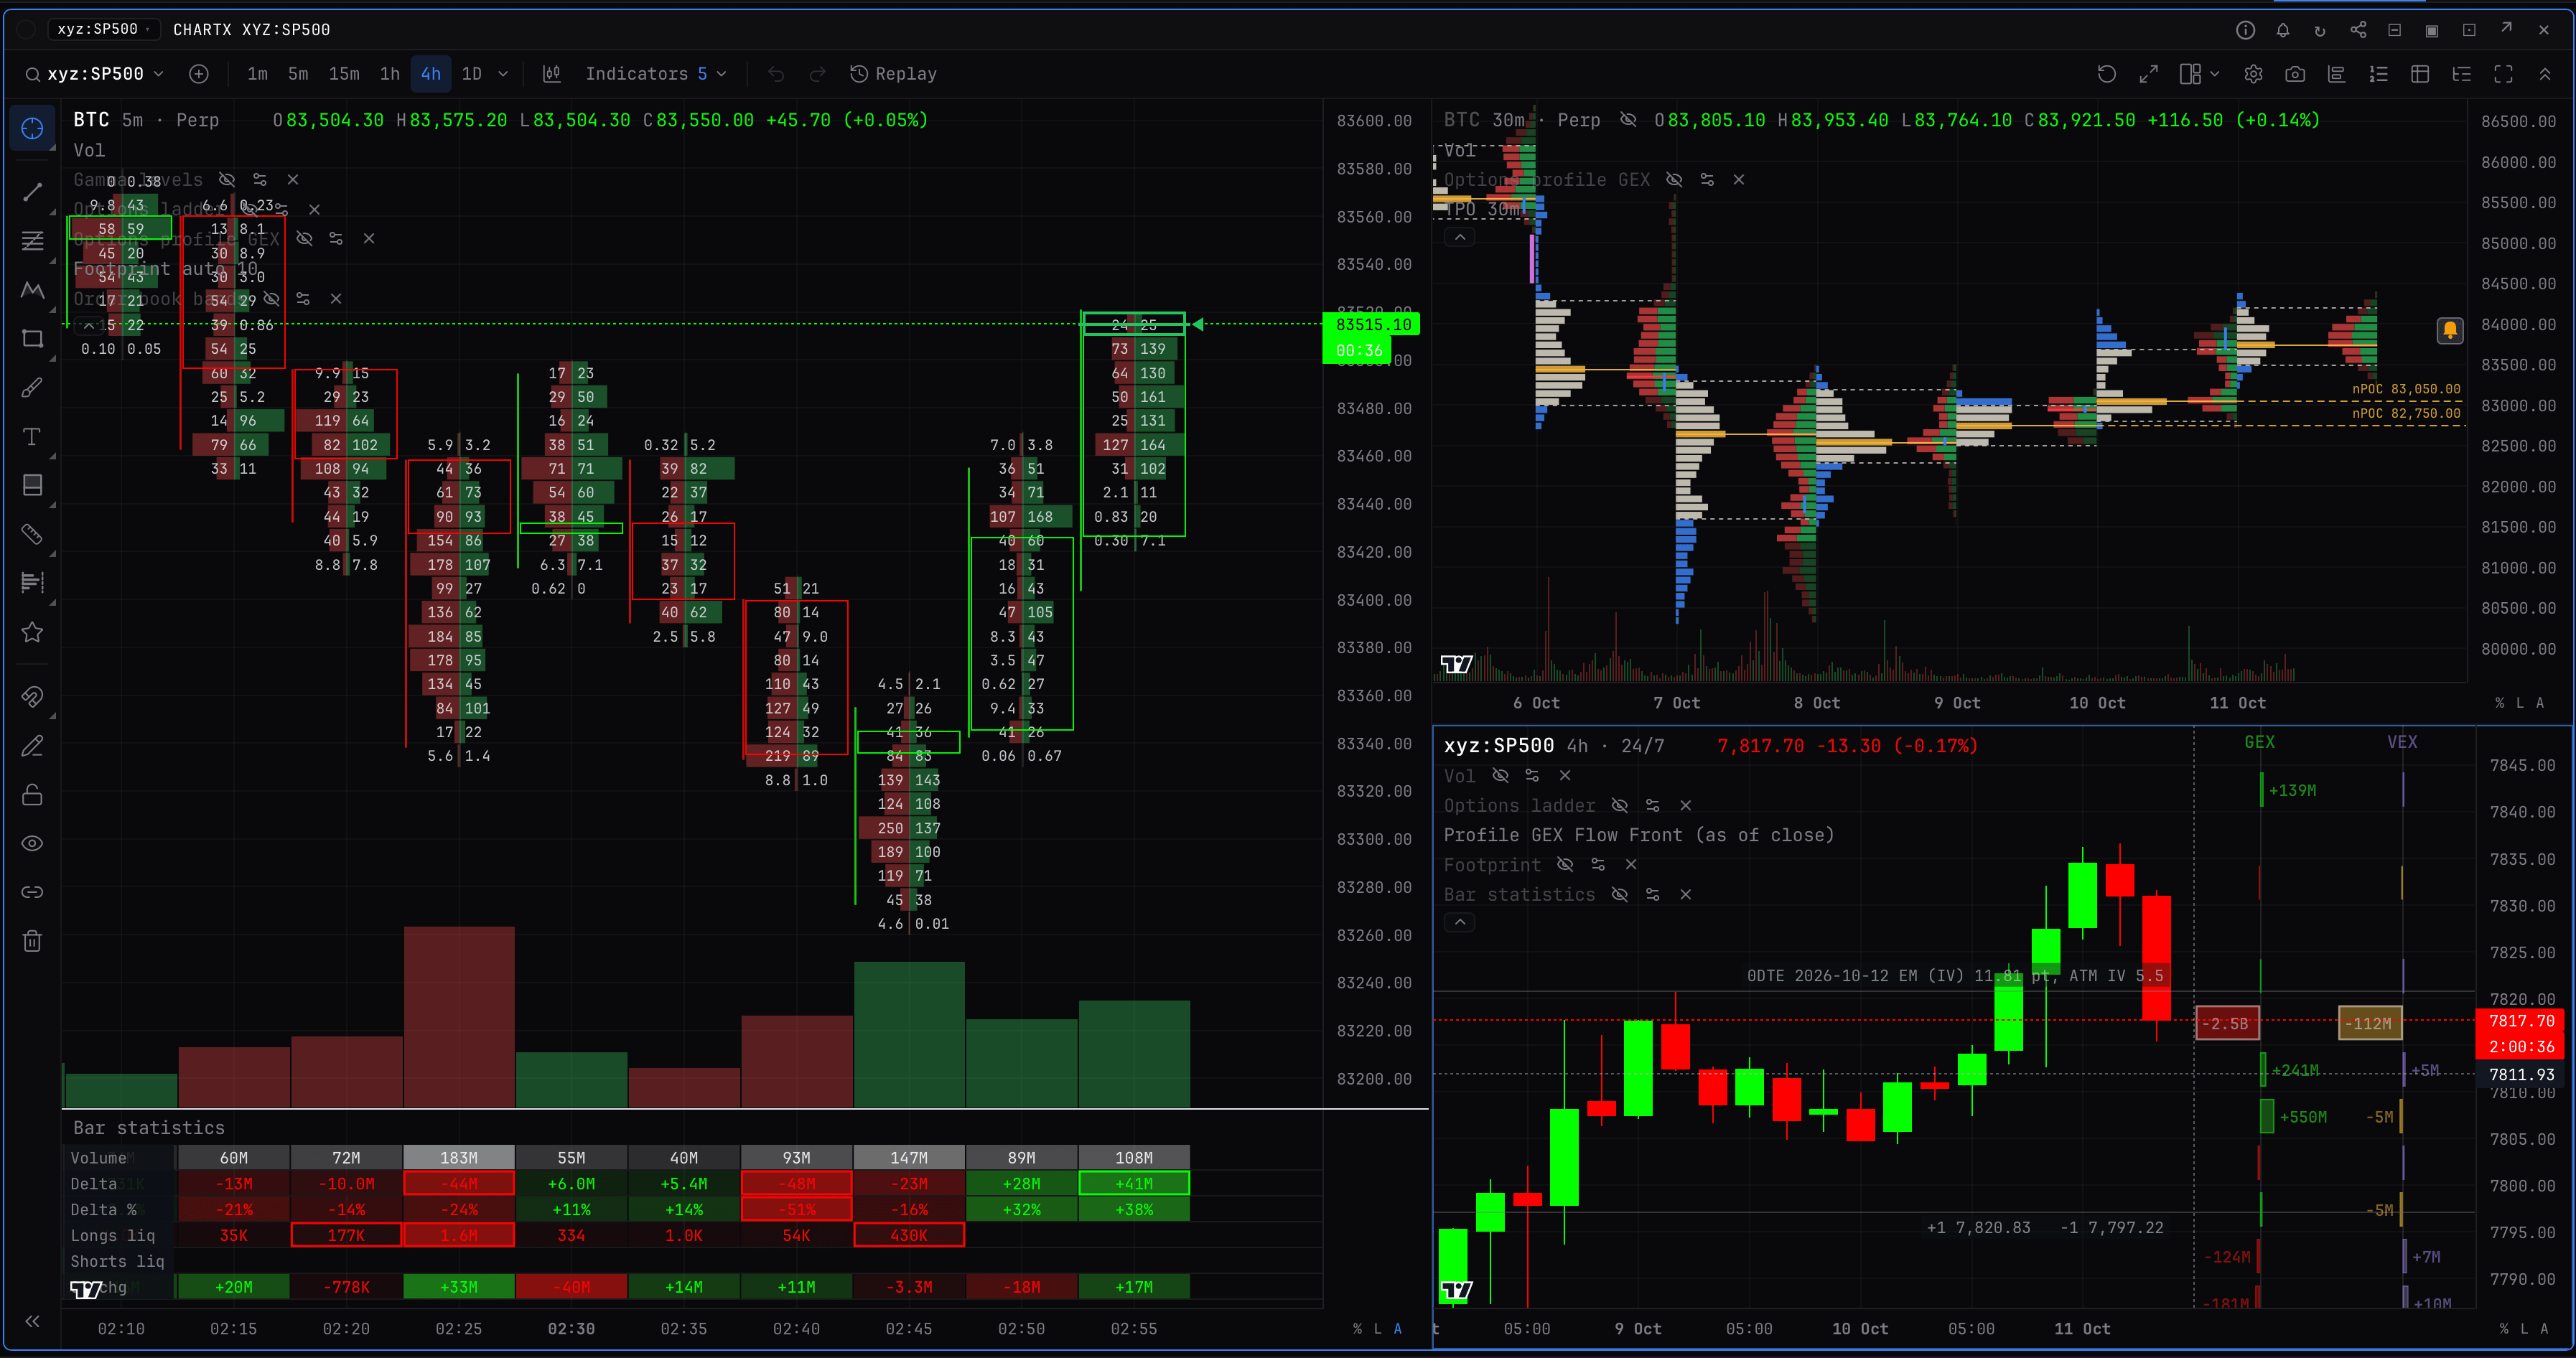Start bar Replay mode
This screenshot has width=2576, height=1358.
(x=893, y=74)
